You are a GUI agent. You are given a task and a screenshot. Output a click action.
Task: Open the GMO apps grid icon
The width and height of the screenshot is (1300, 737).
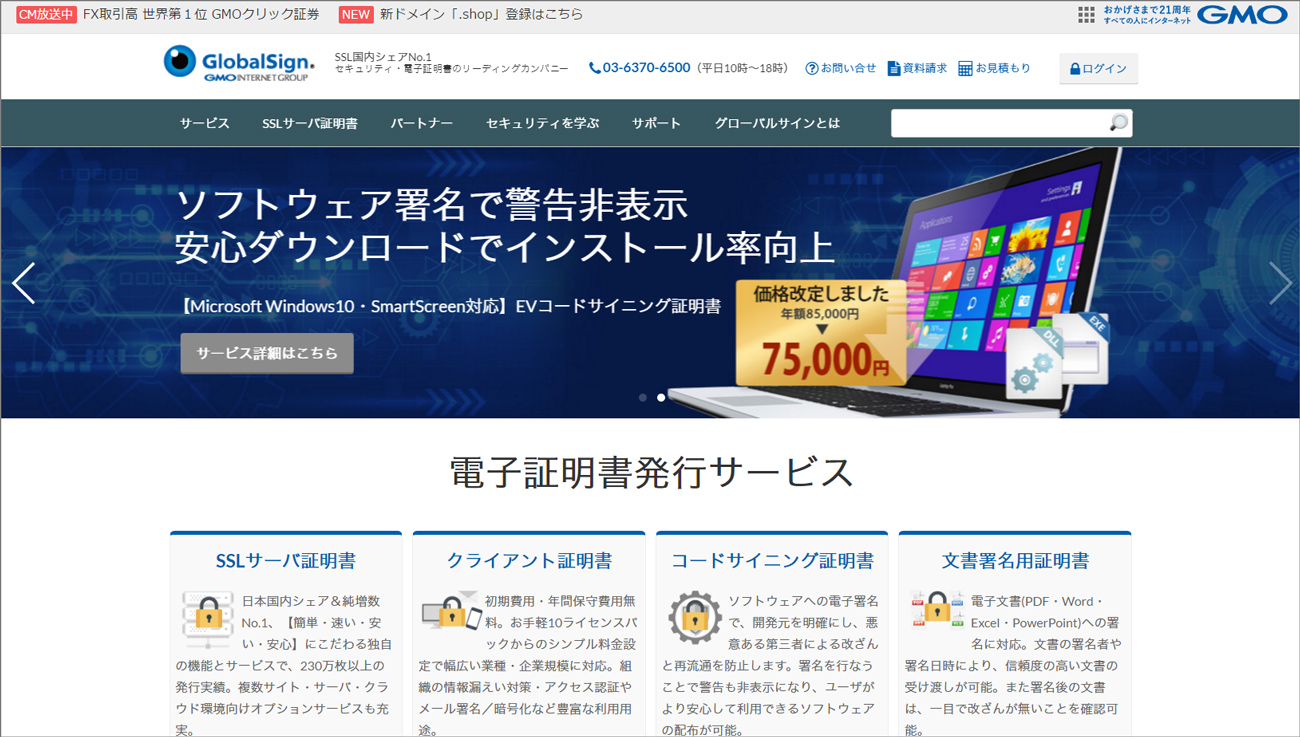tap(1086, 15)
